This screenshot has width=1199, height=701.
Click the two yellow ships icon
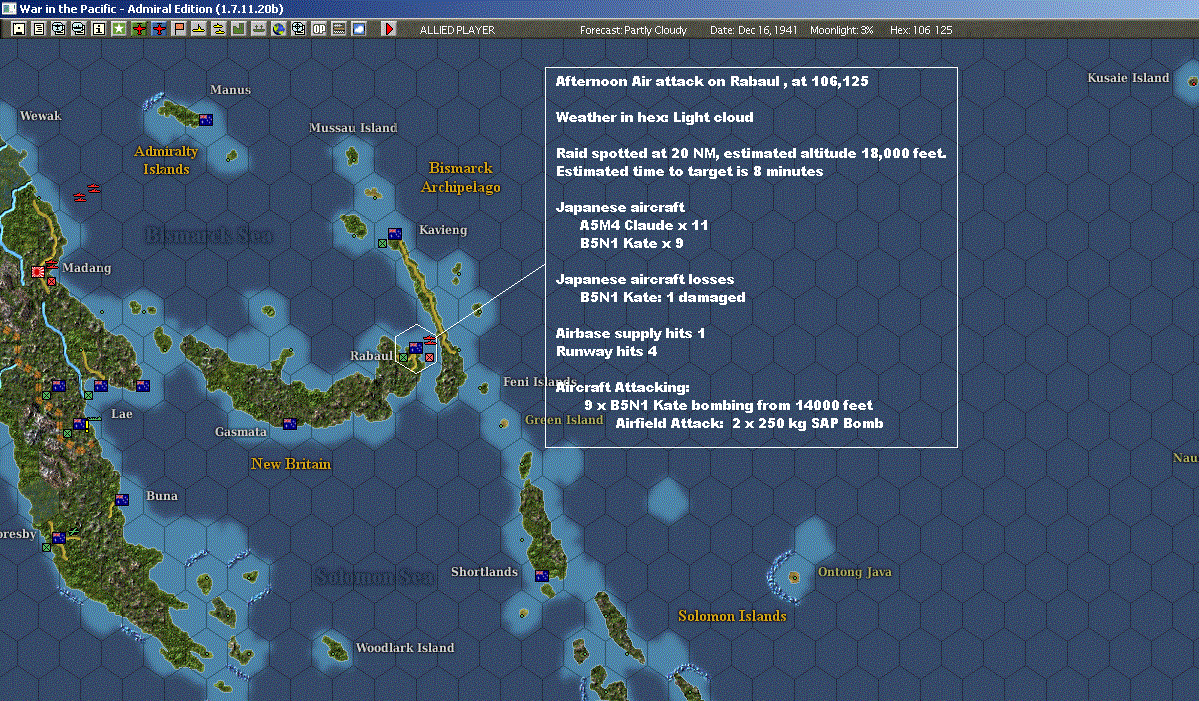[219, 29]
